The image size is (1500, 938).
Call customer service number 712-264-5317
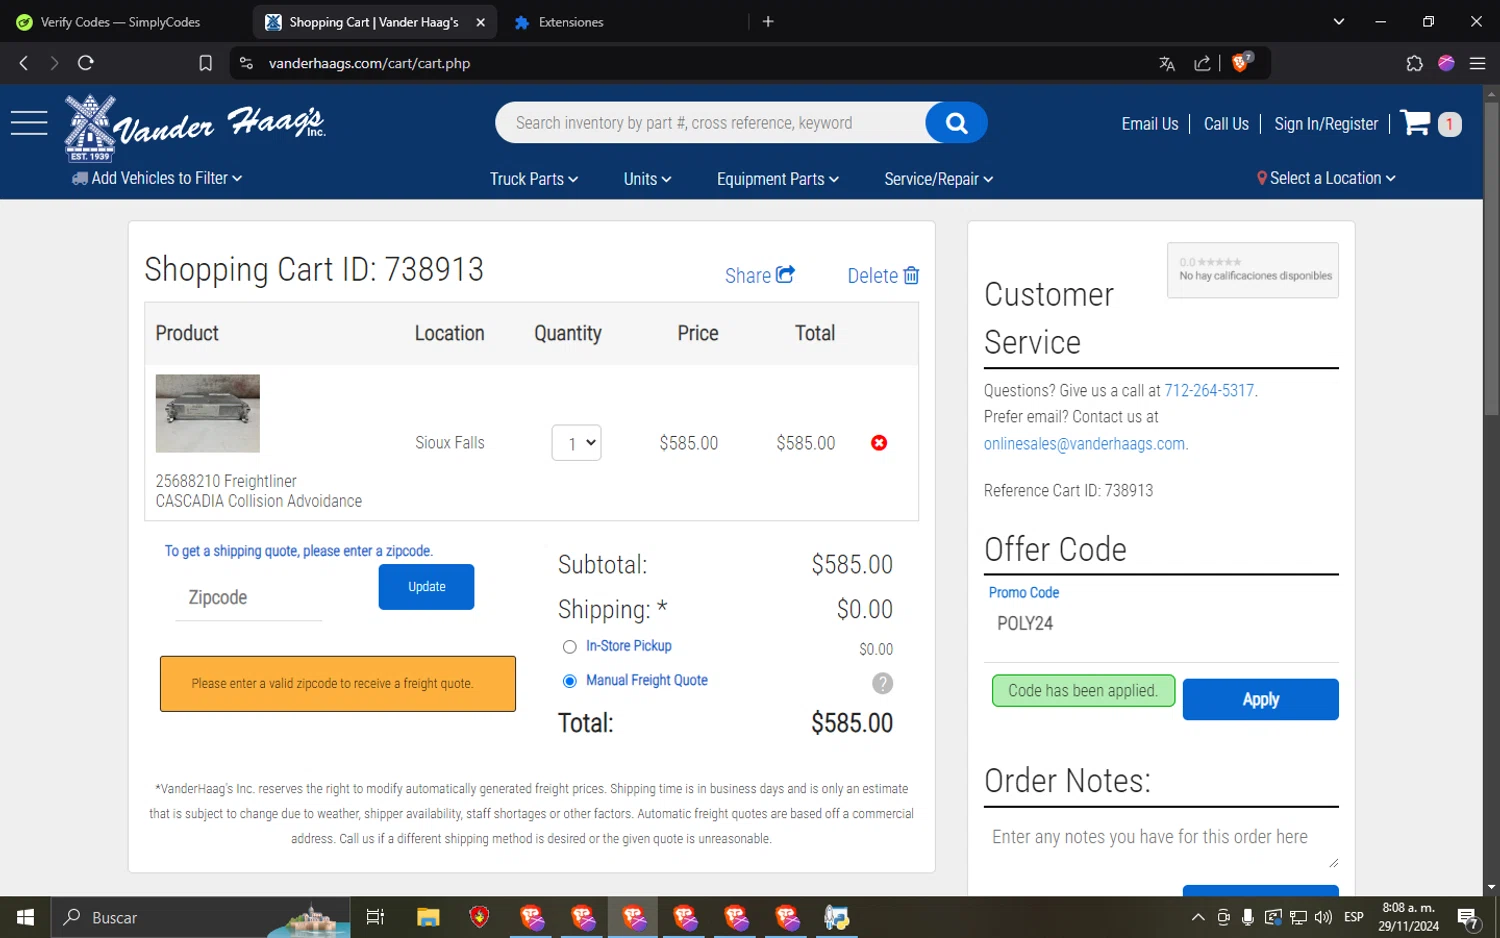[1209, 391]
